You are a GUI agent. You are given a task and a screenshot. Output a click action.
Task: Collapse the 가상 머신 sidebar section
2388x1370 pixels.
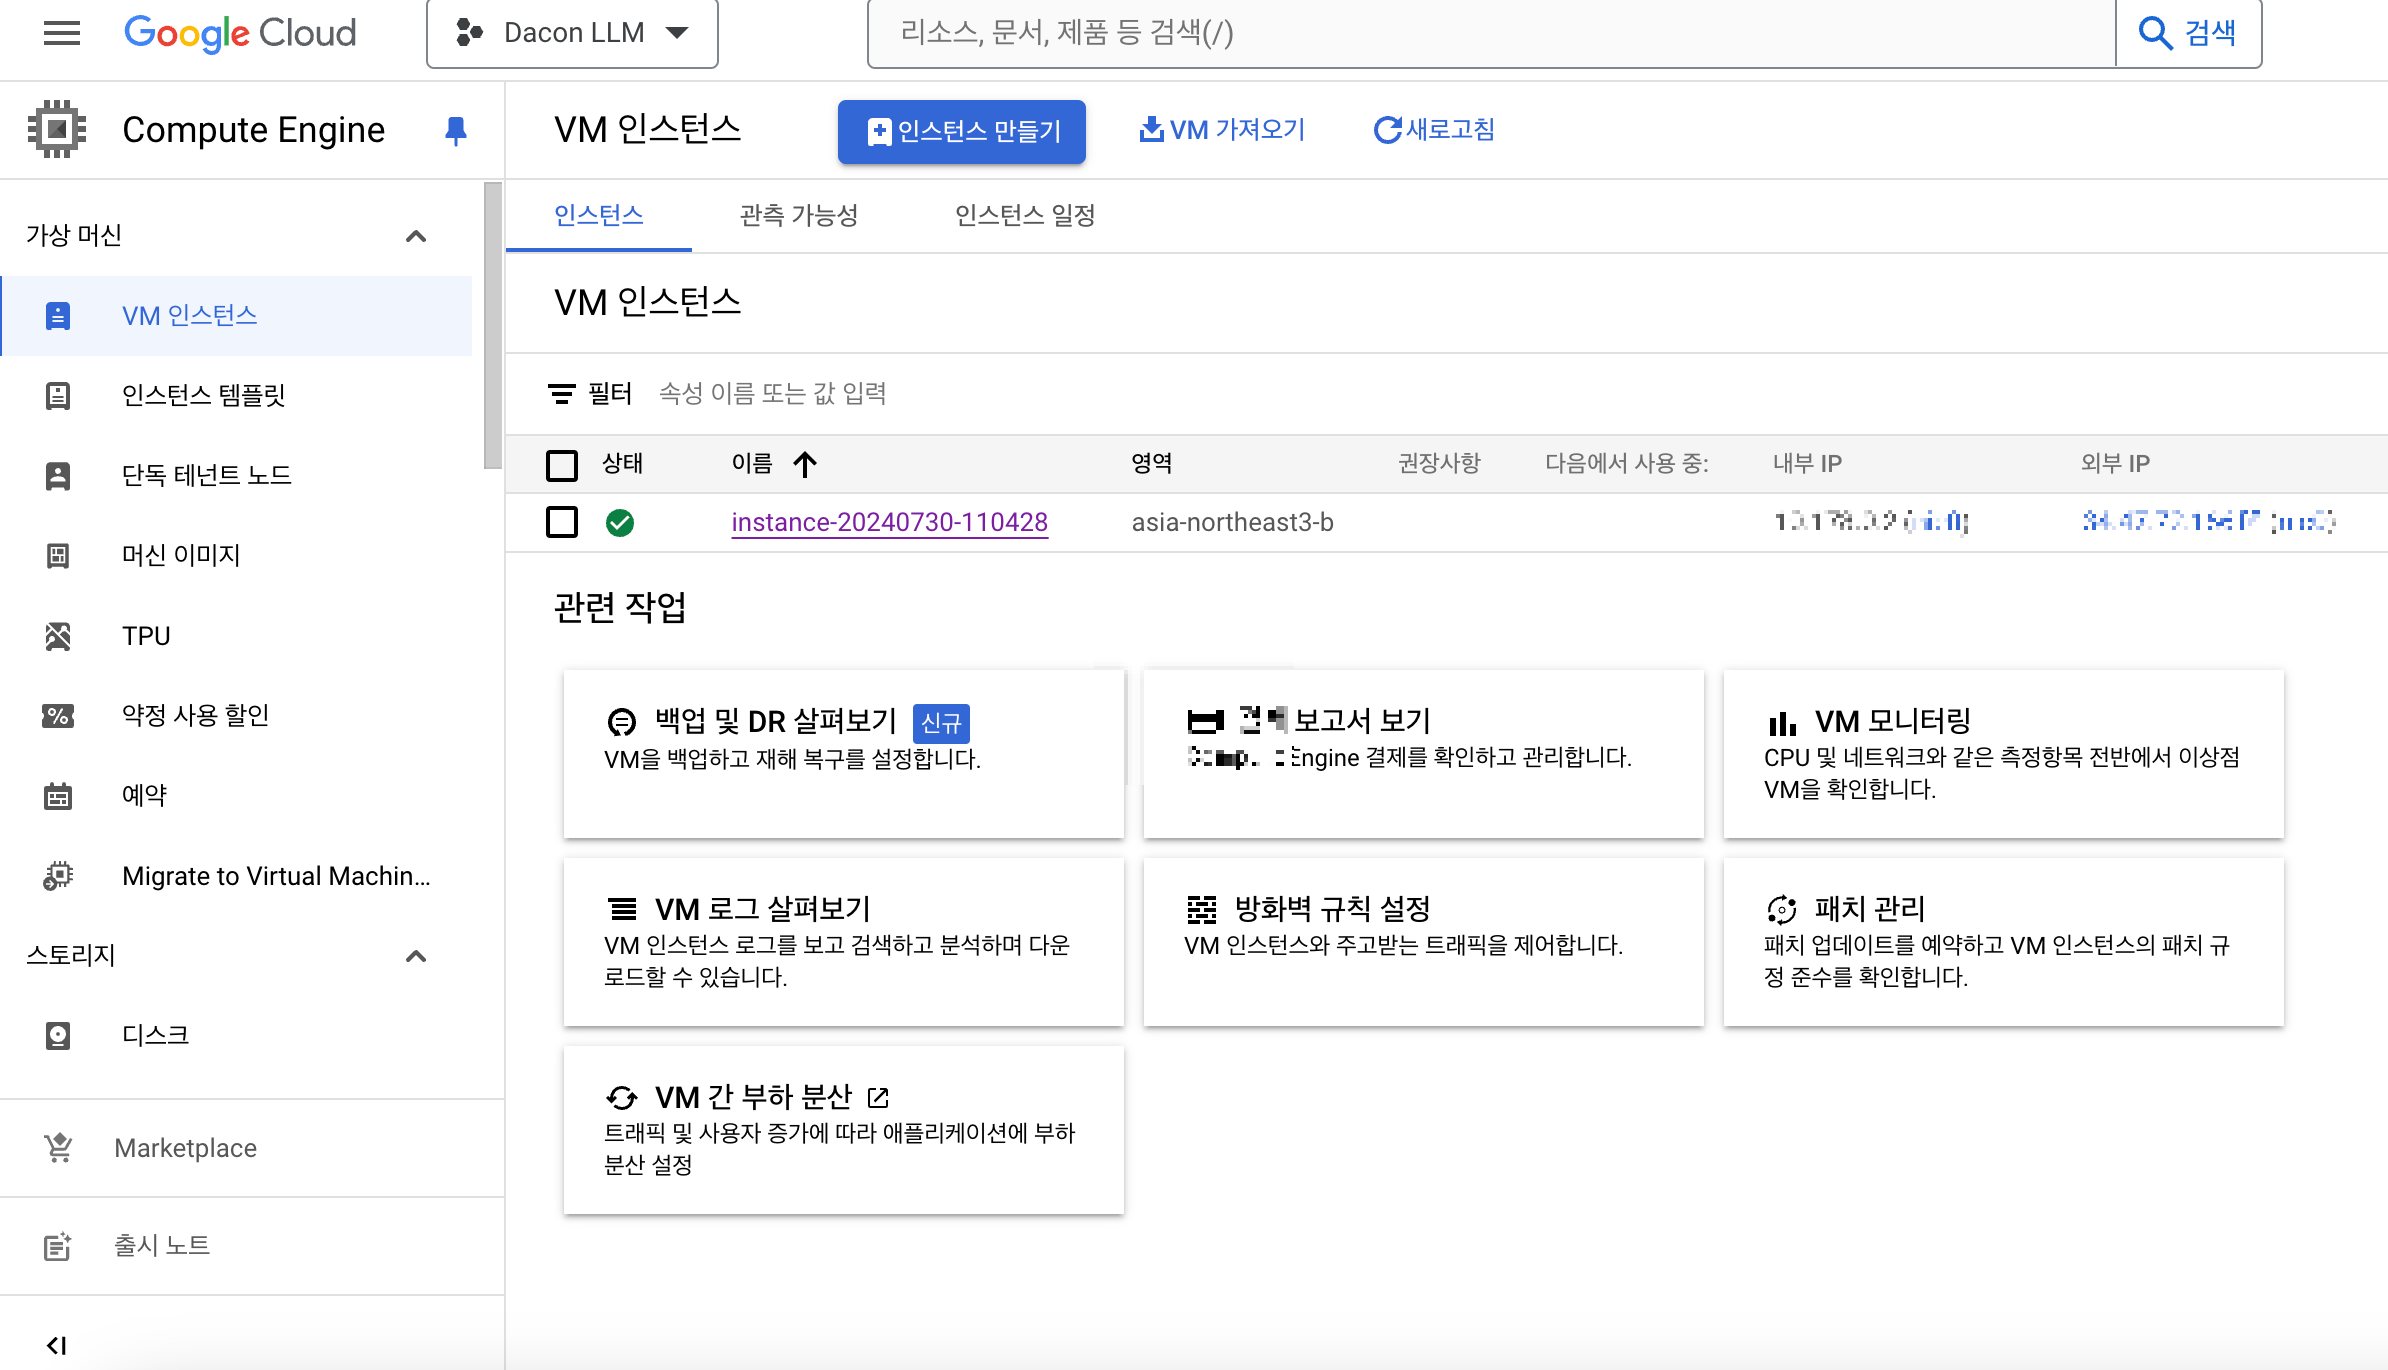(416, 236)
